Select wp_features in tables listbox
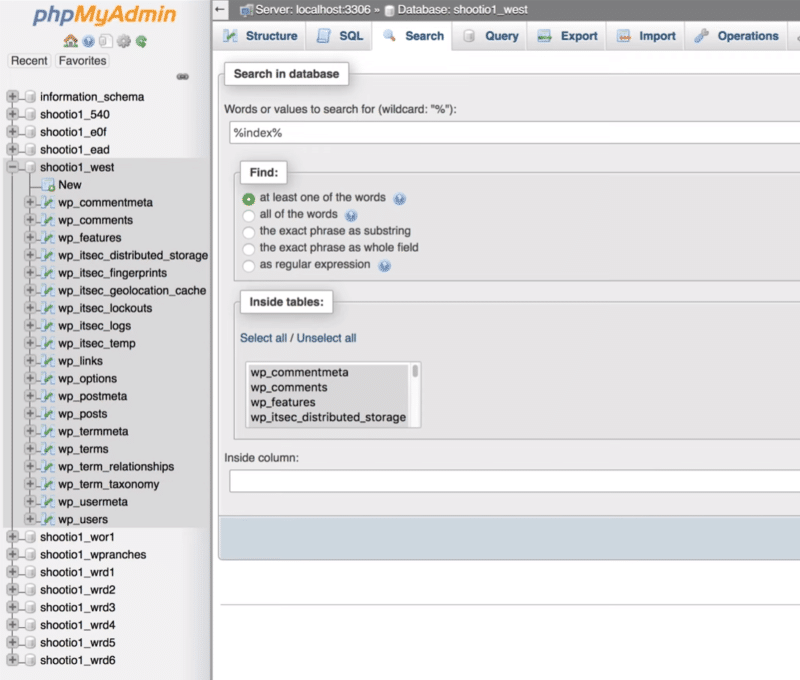The height and width of the screenshot is (680, 800). 329,402
